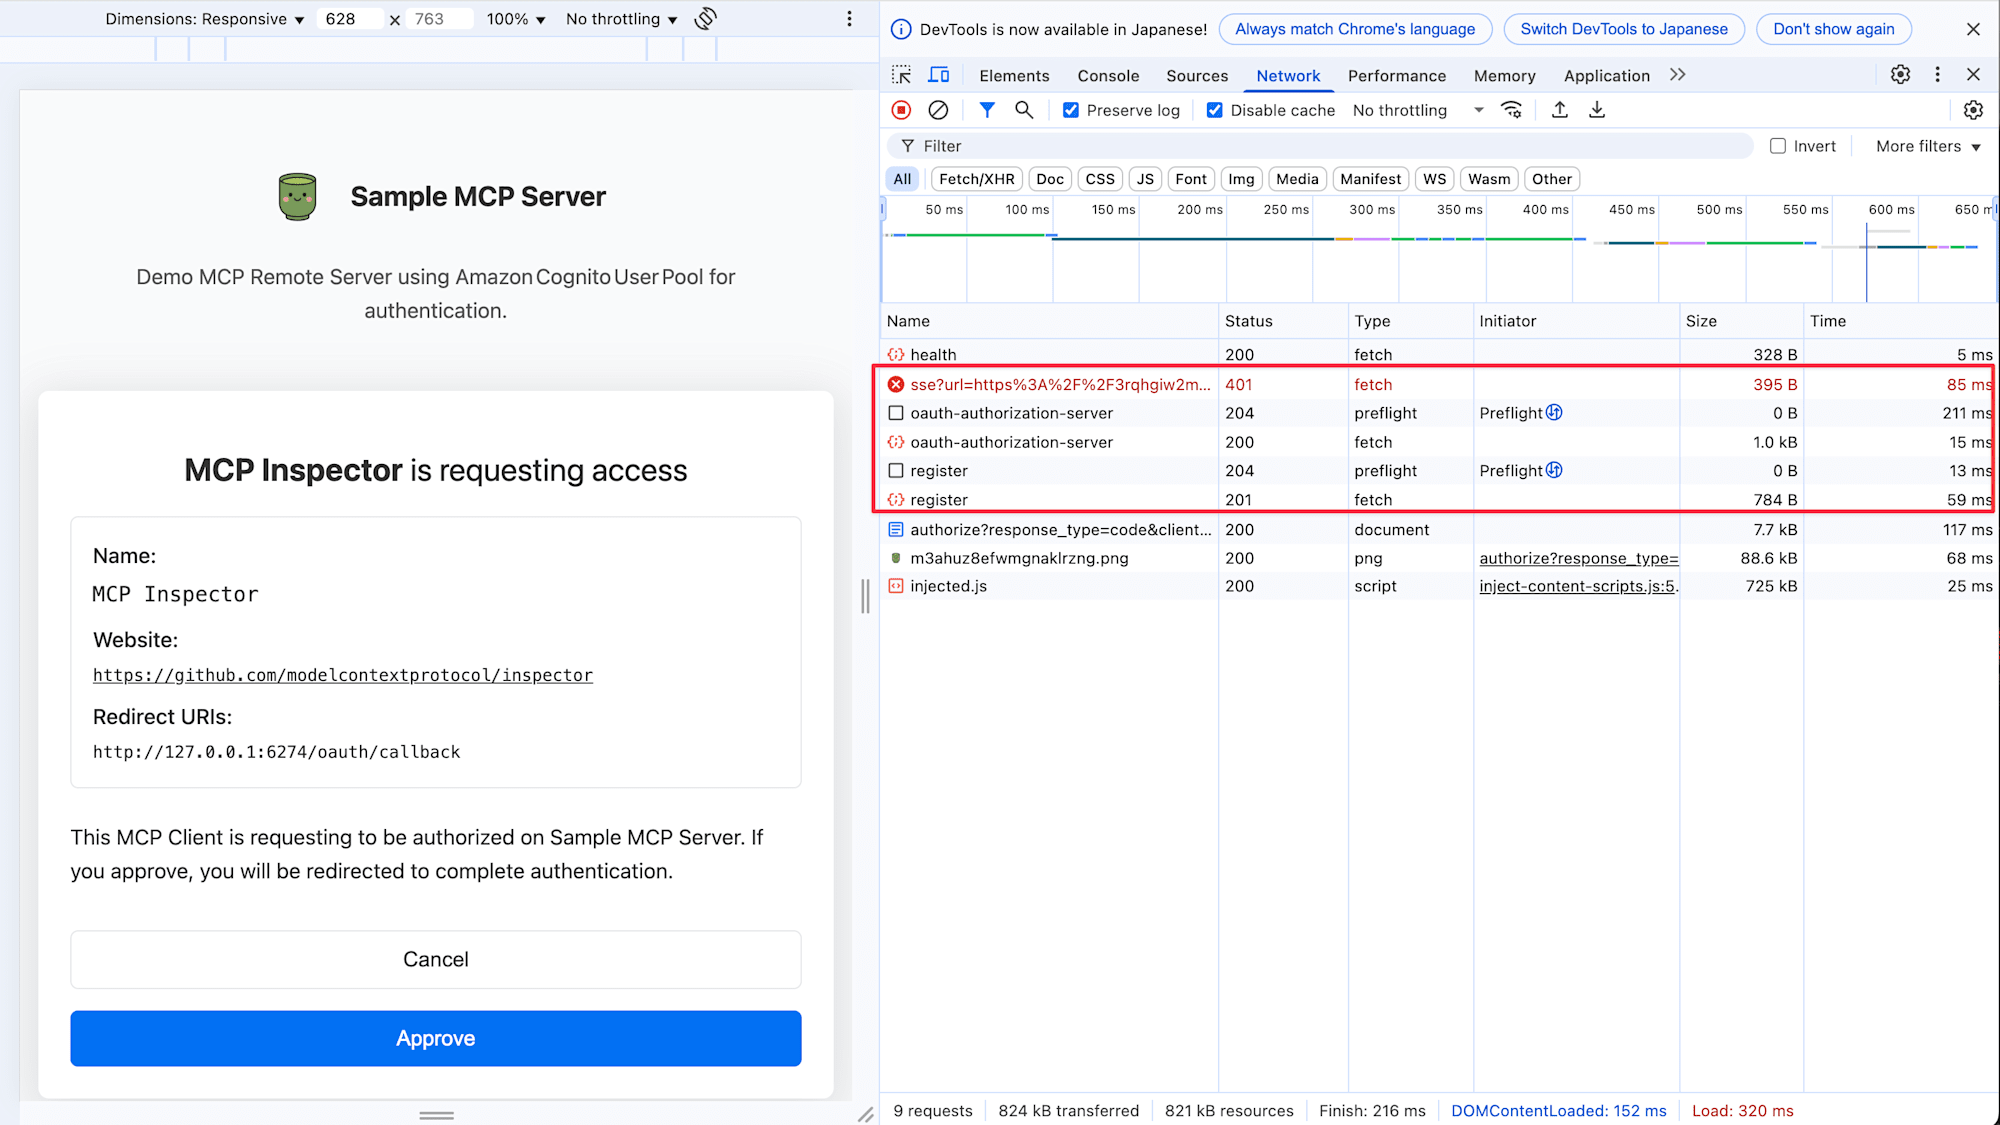Enable the Invert filter checkbox

tap(1778, 146)
